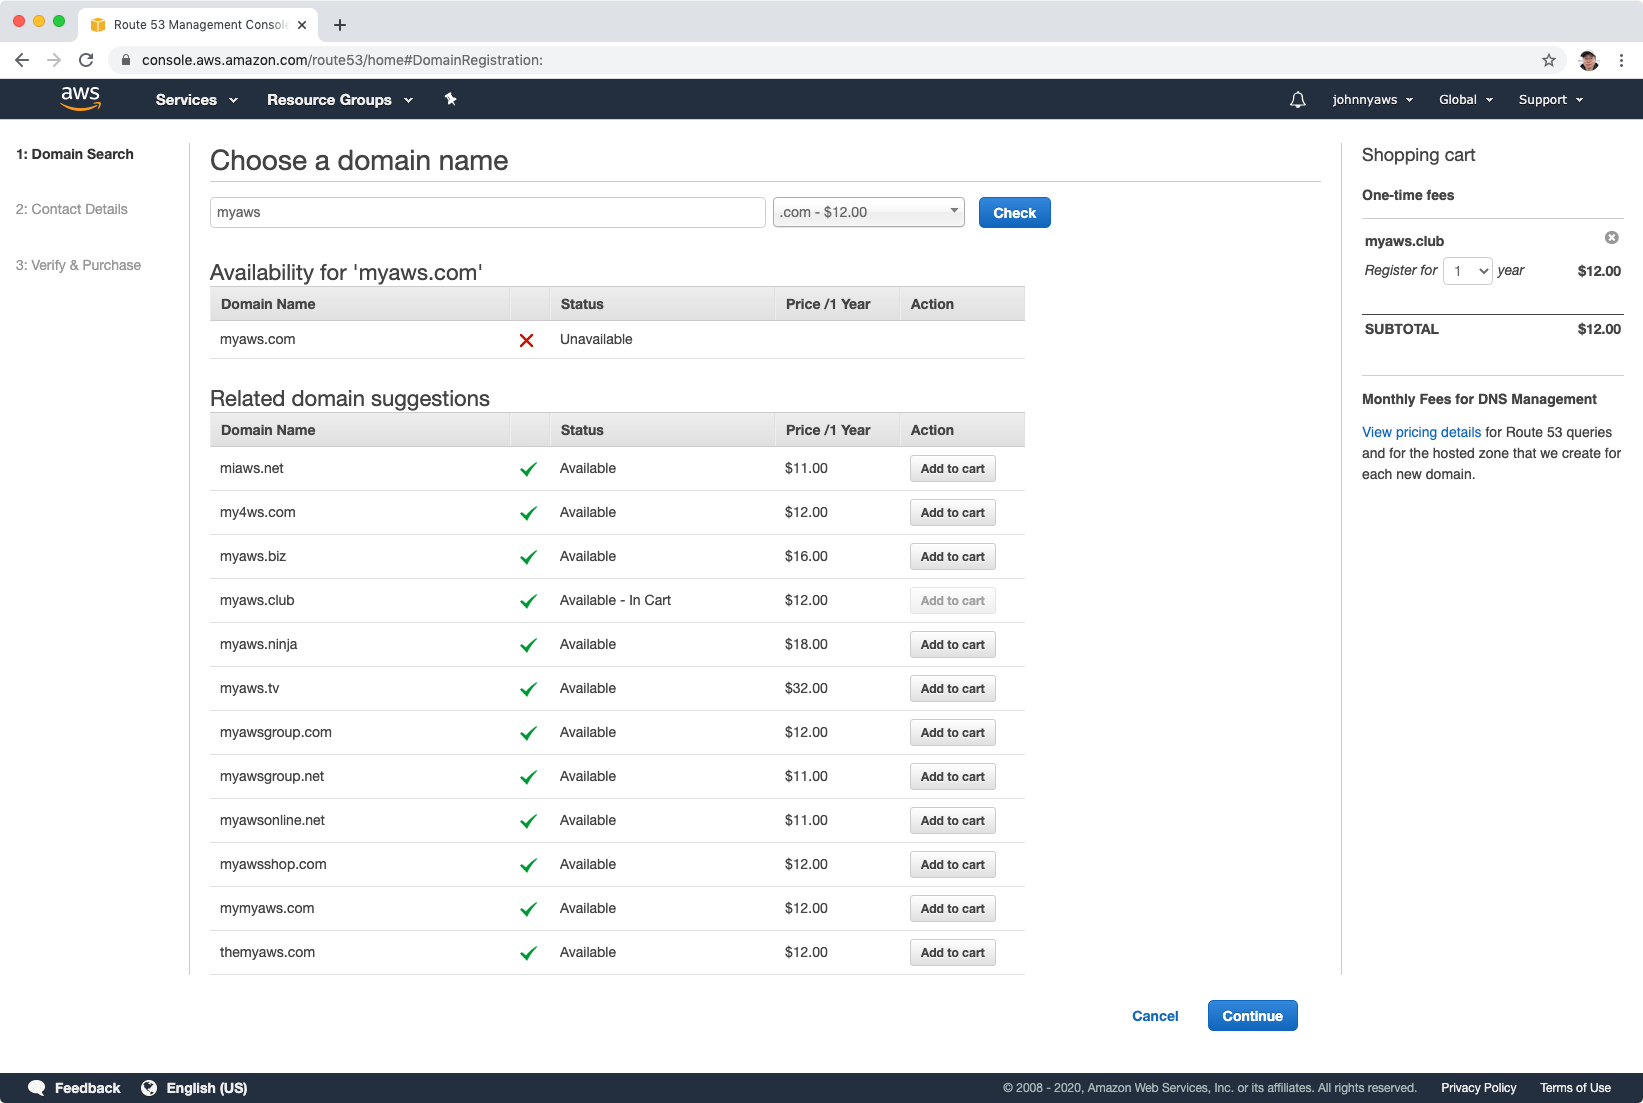Image resolution: width=1643 pixels, height=1103 pixels.
Task: Click the myaws.club row domain name
Action: tap(257, 601)
